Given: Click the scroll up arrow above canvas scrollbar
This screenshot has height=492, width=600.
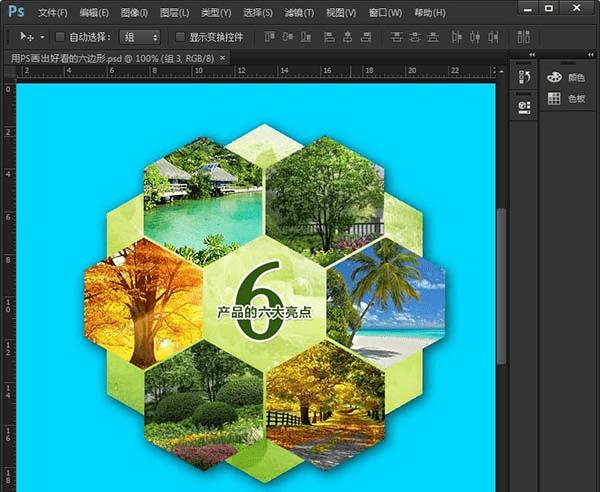Looking at the screenshot, I should 501,72.
